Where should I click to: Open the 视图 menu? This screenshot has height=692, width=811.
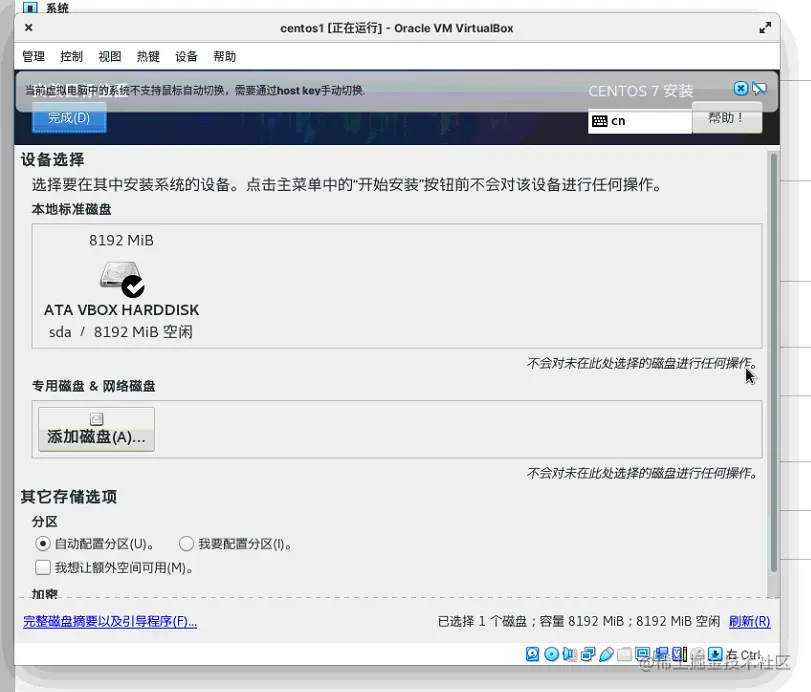(x=110, y=56)
